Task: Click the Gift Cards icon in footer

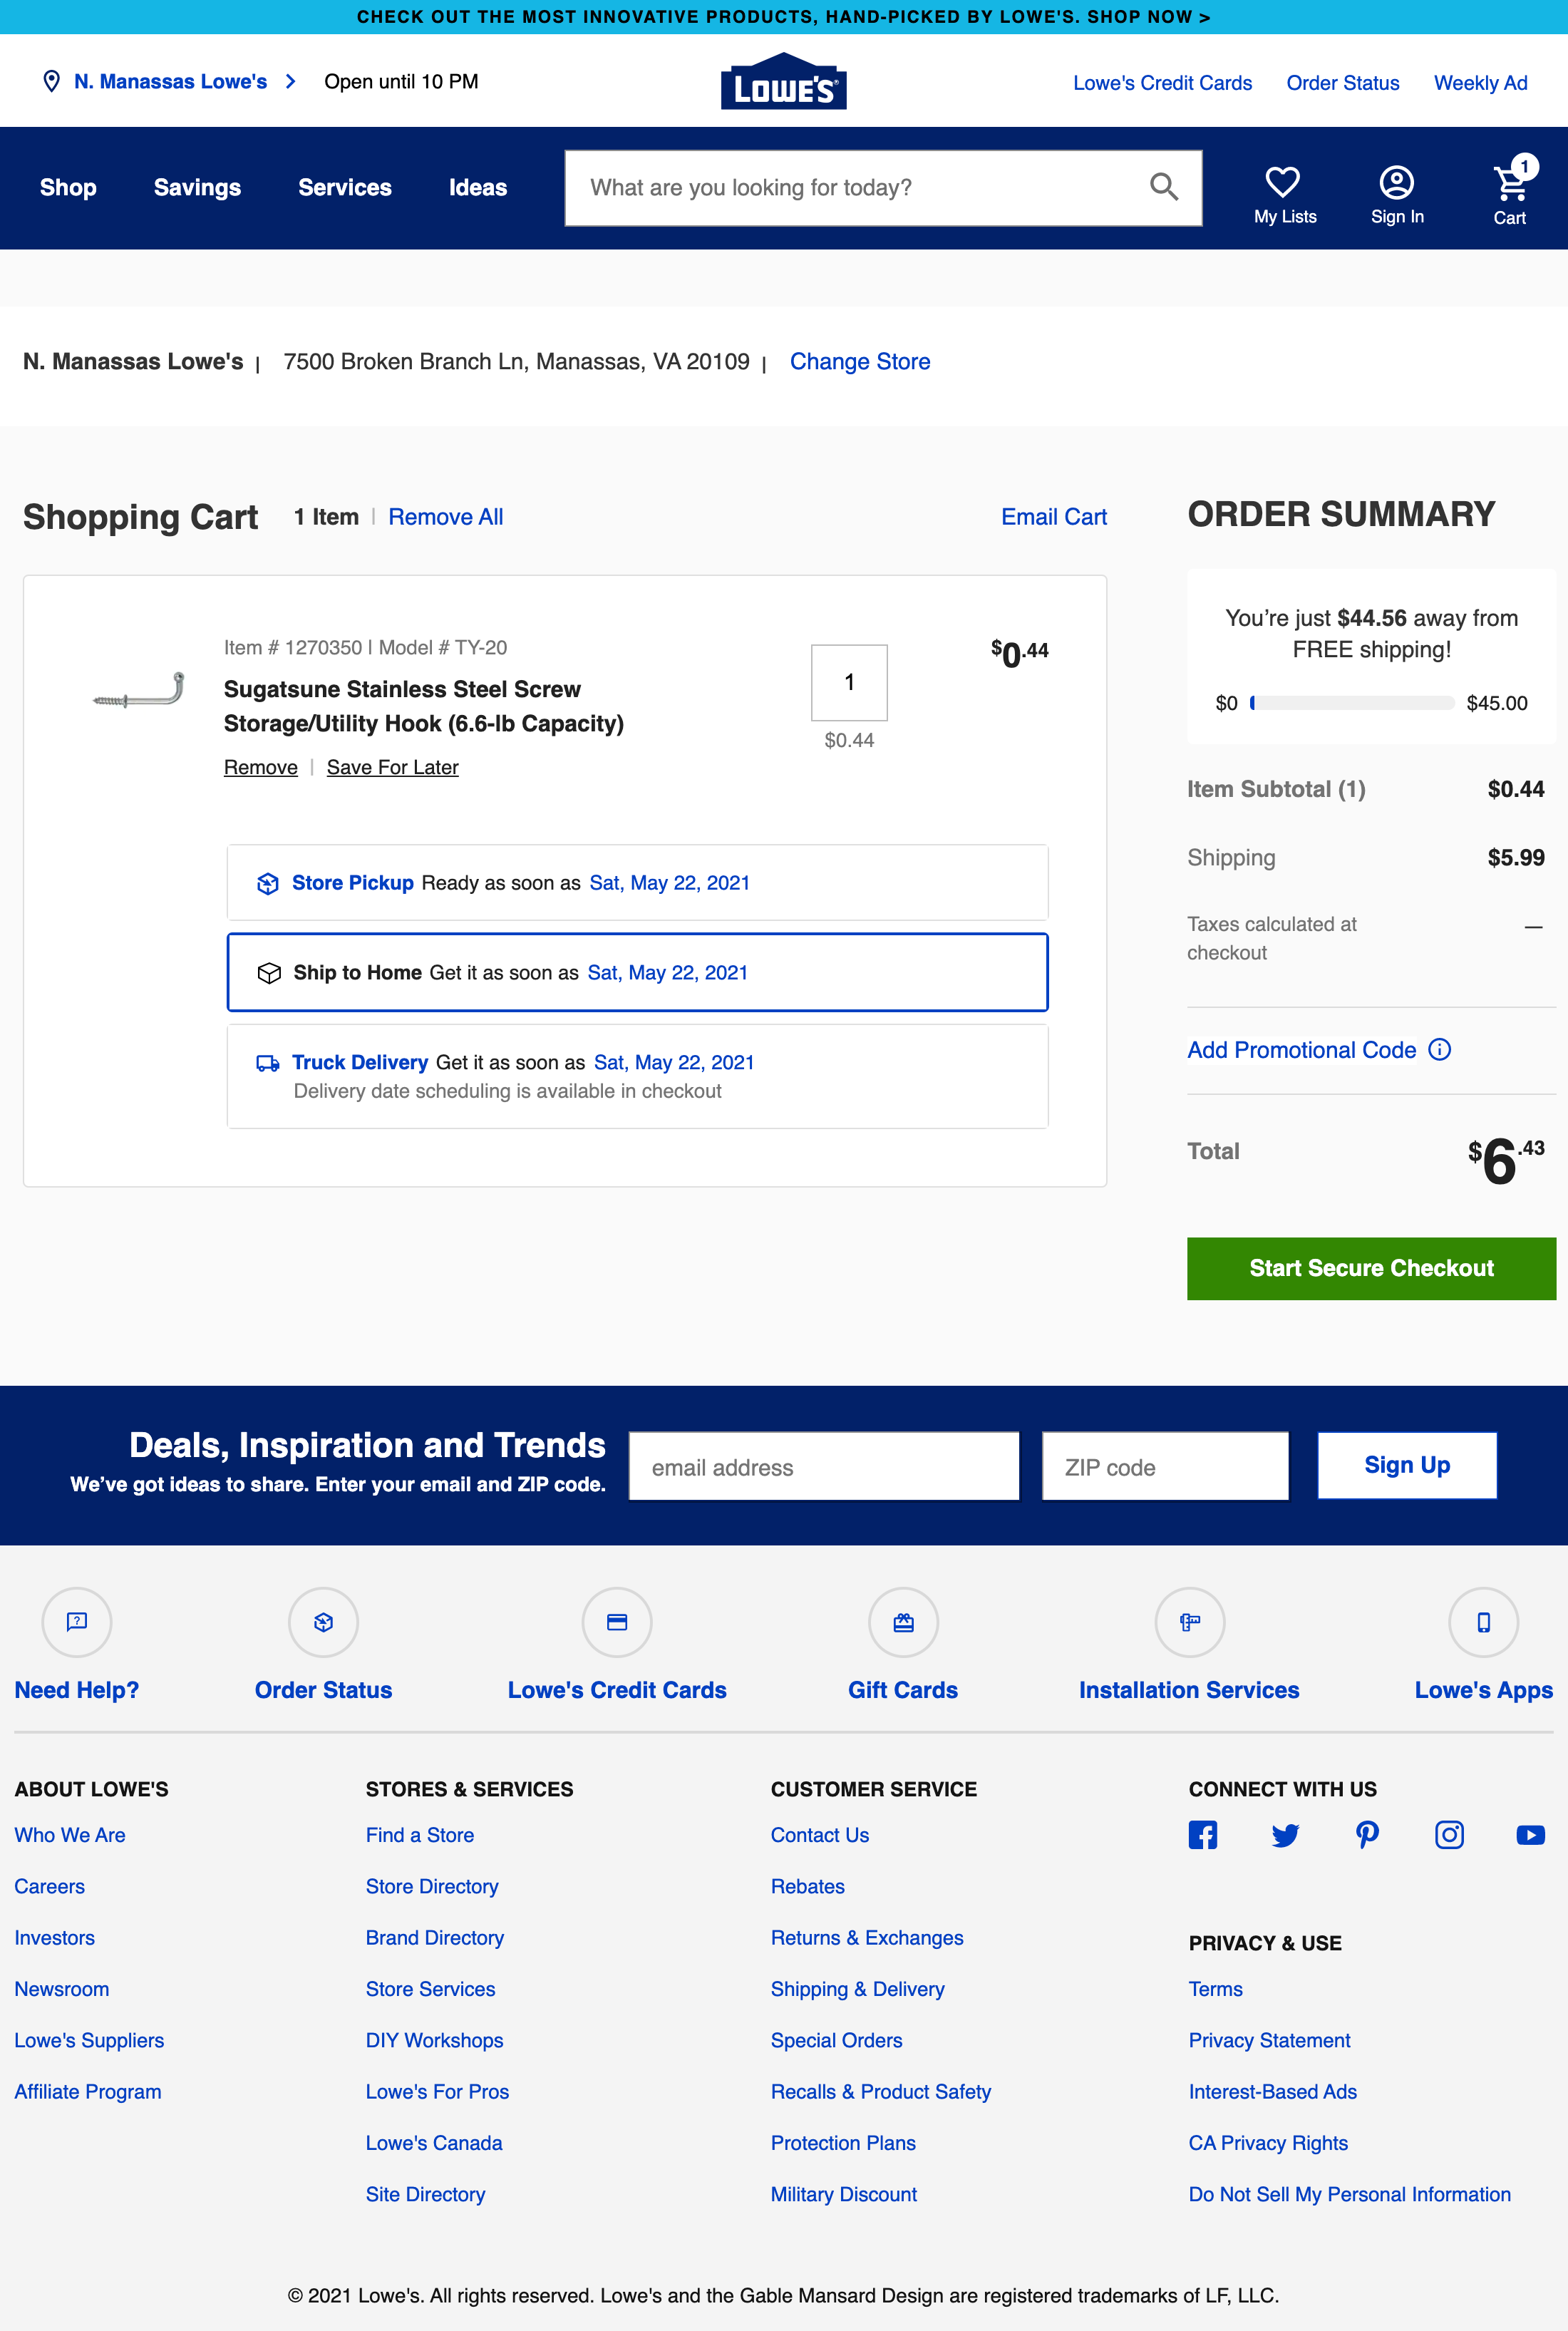Action: pos(903,1623)
